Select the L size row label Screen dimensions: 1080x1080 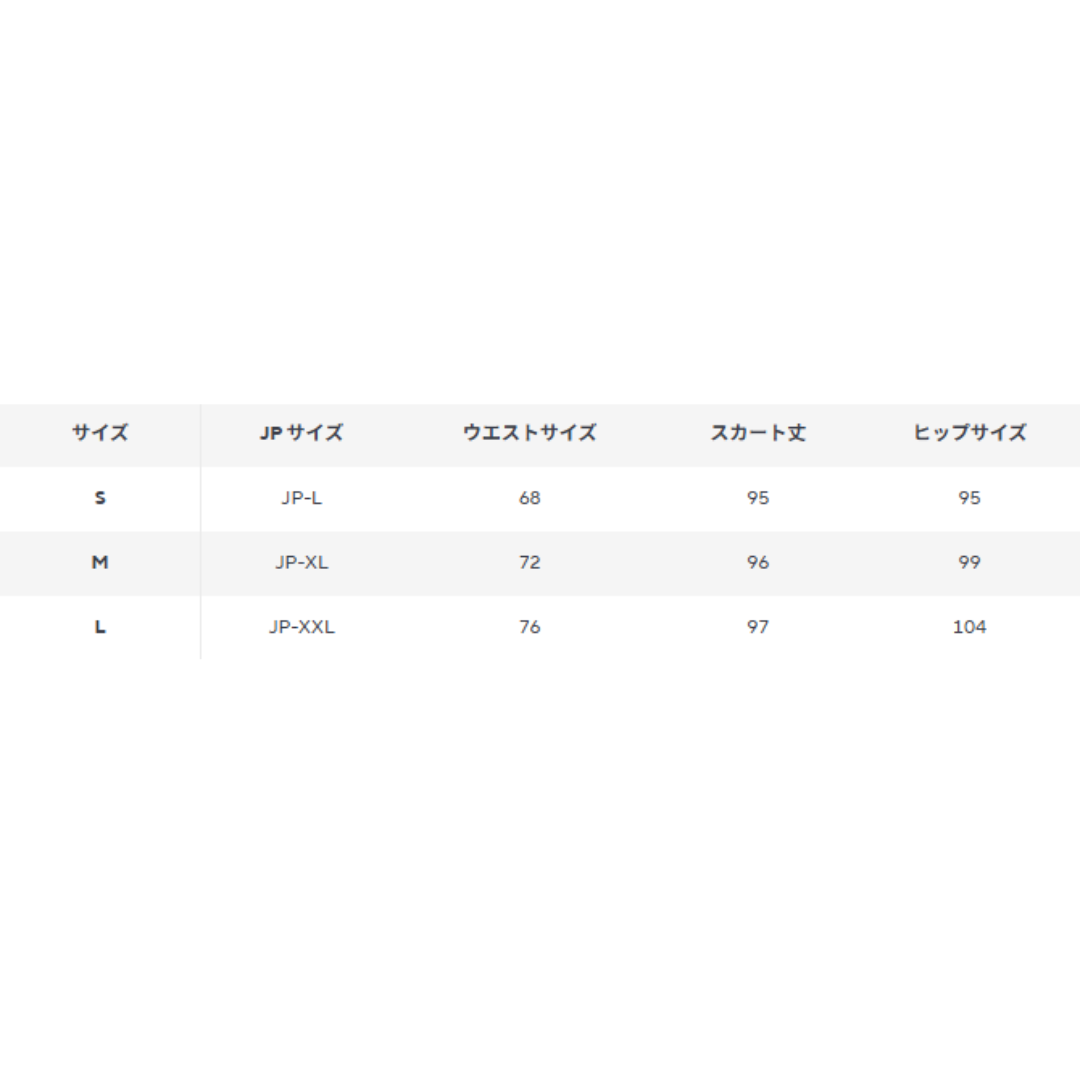pyautogui.click(x=100, y=627)
